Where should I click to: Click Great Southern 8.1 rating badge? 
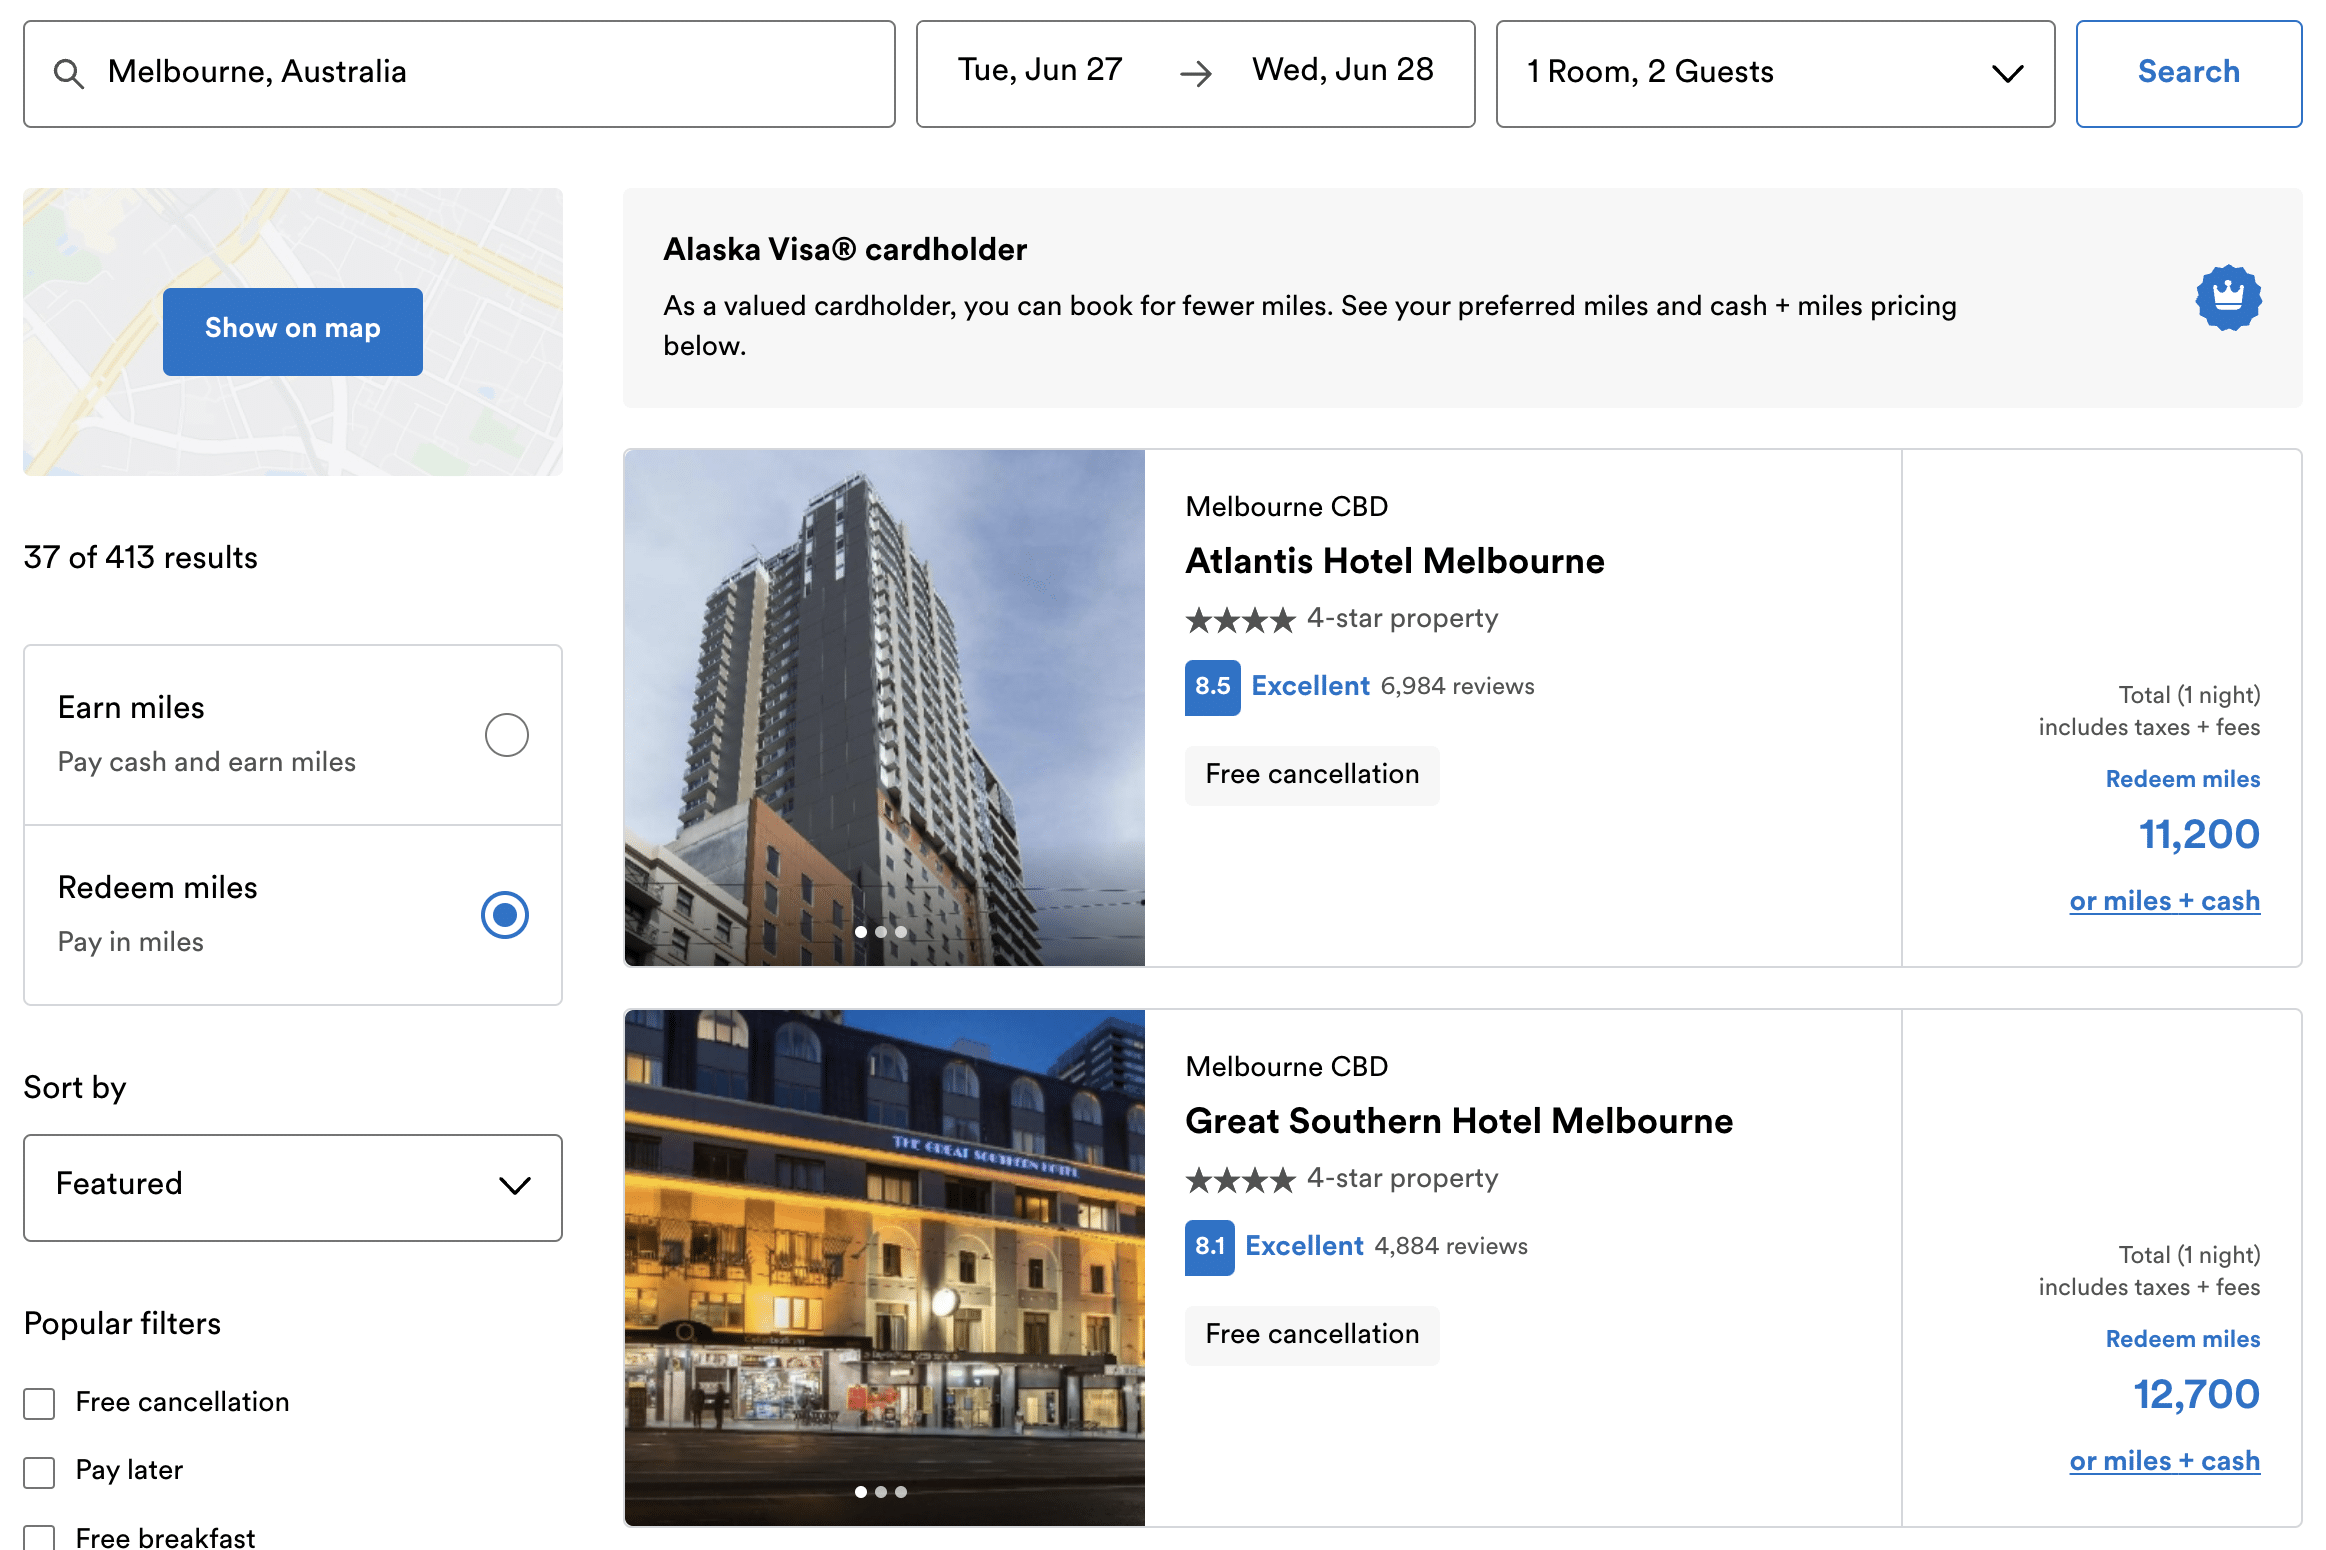(1209, 1247)
